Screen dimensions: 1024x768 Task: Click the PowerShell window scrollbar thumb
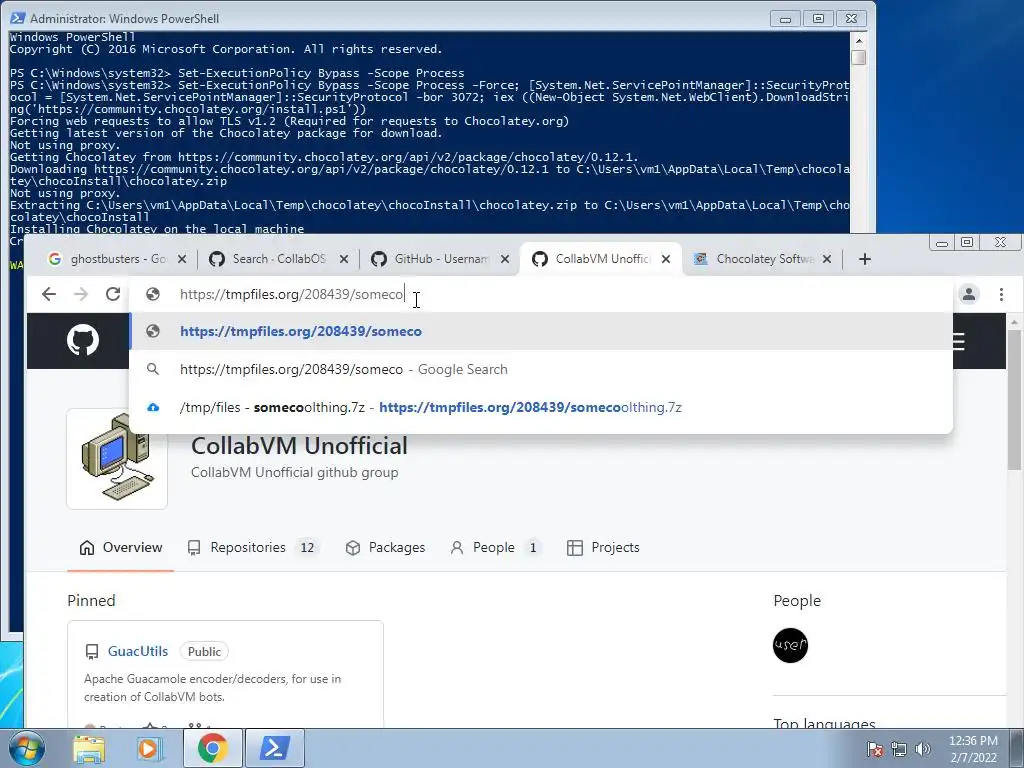point(859,57)
